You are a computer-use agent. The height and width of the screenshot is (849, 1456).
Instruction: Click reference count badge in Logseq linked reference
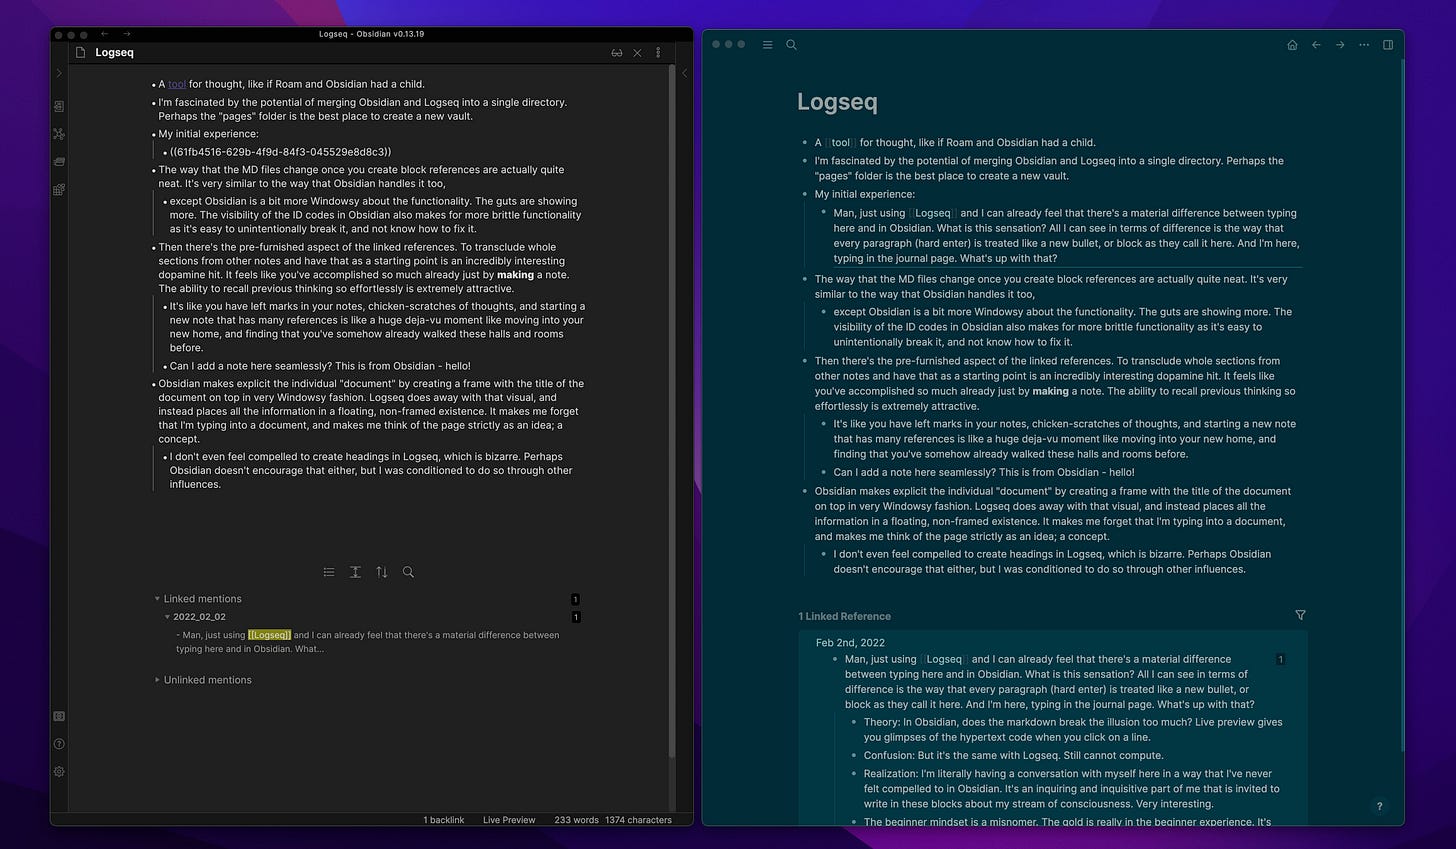pyautogui.click(x=1280, y=659)
